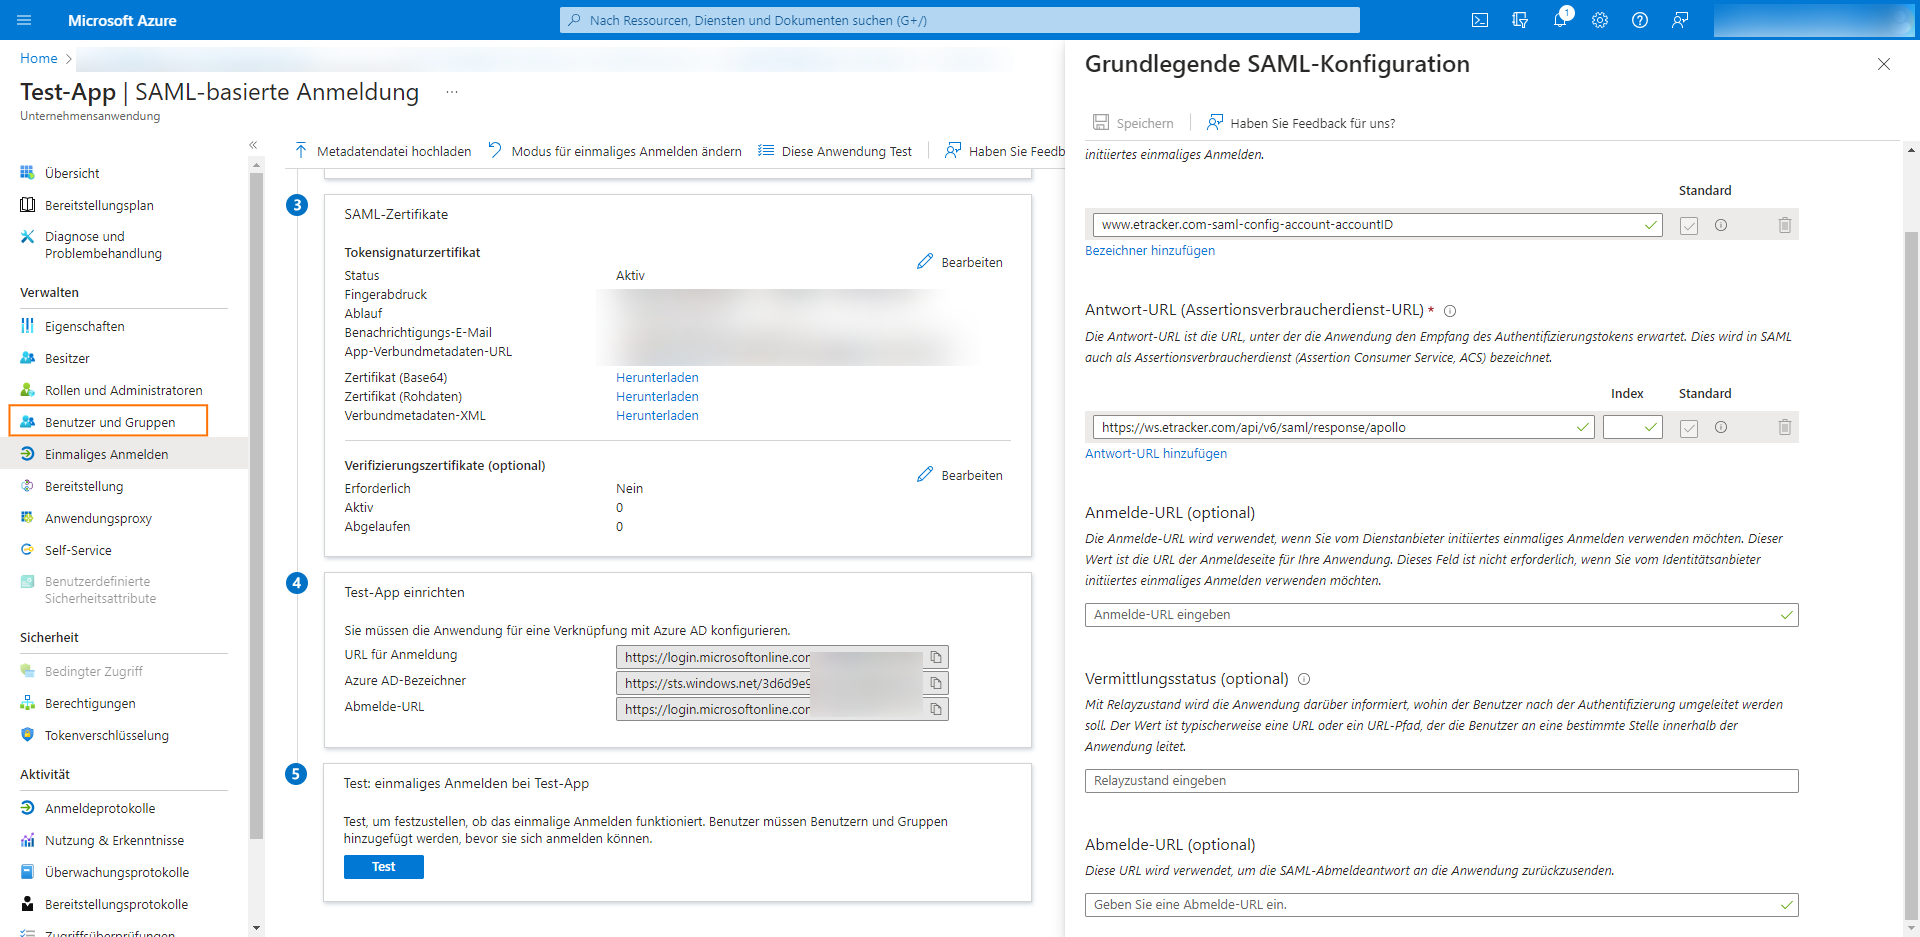Open Benutzer und Gruppen

(x=108, y=422)
